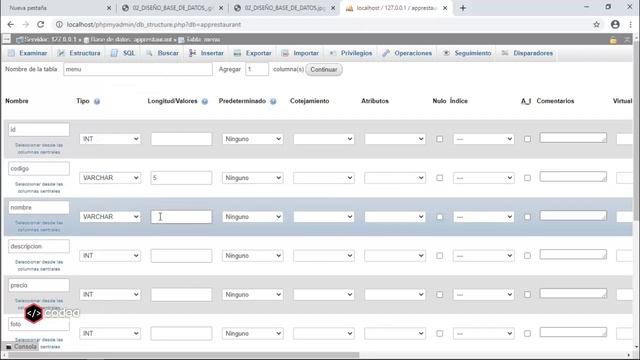Image resolution: width=640 pixels, height=360 pixels.
Task: Open the Seguimiento tab
Action: (x=467, y=53)
